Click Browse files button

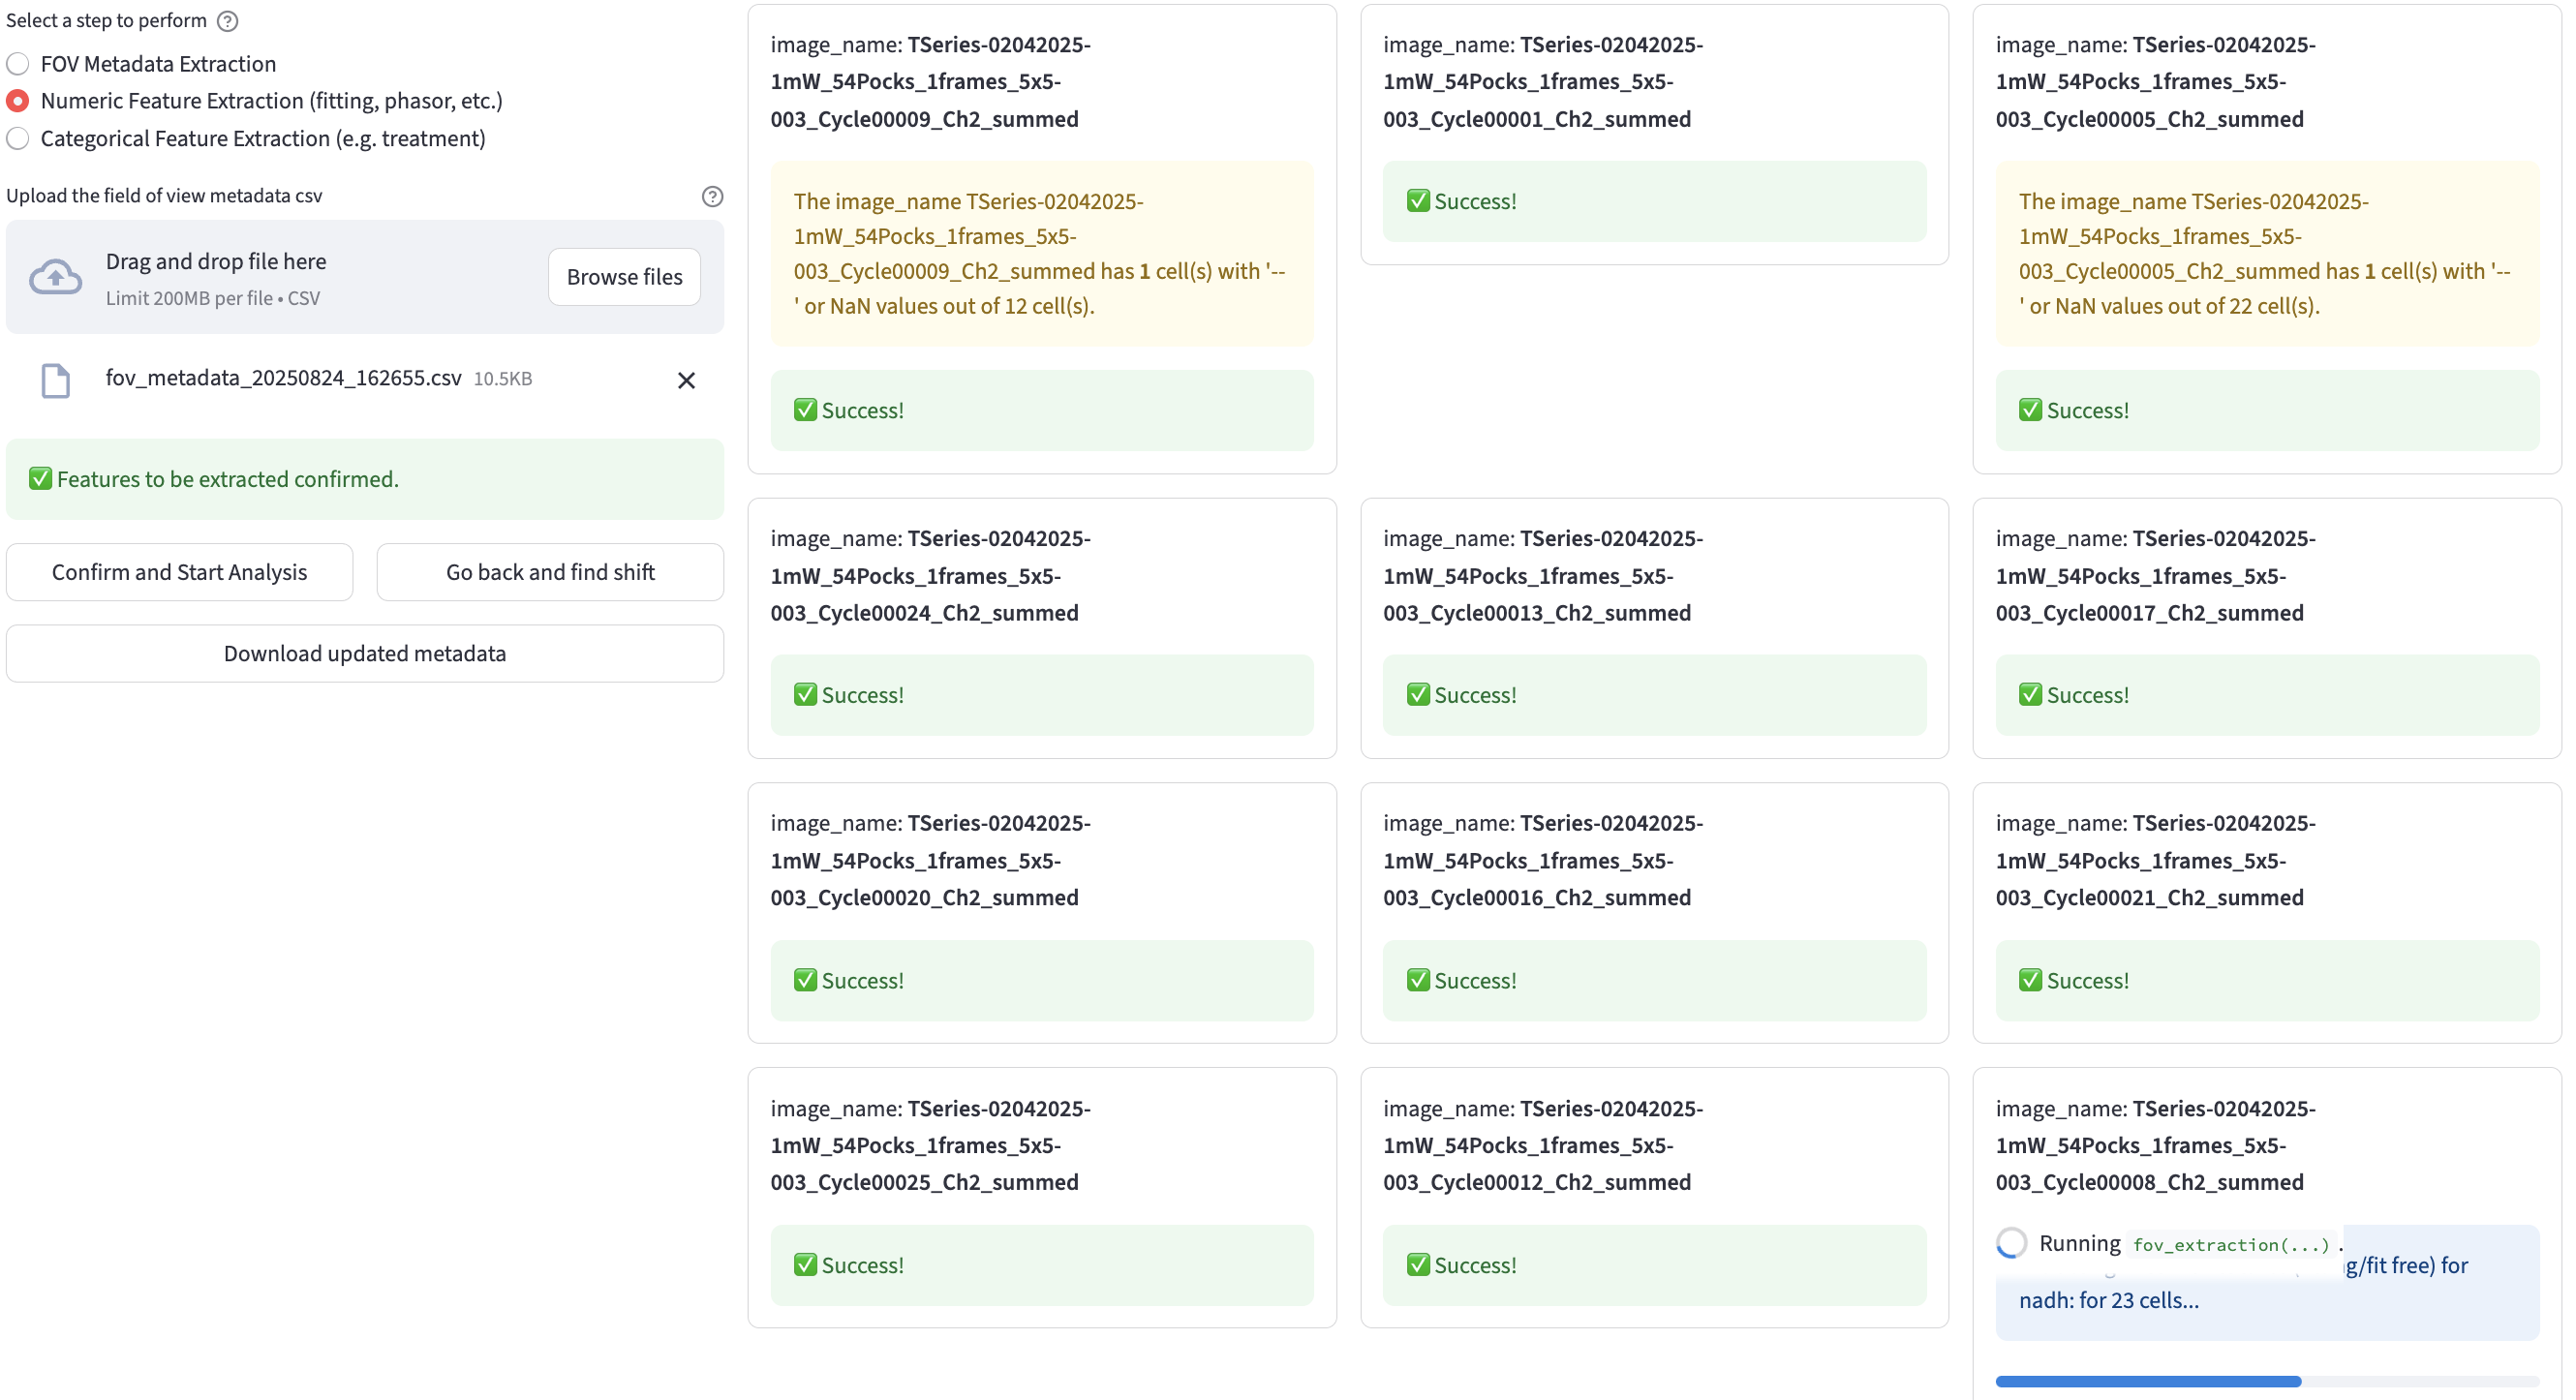coord(624,277)
